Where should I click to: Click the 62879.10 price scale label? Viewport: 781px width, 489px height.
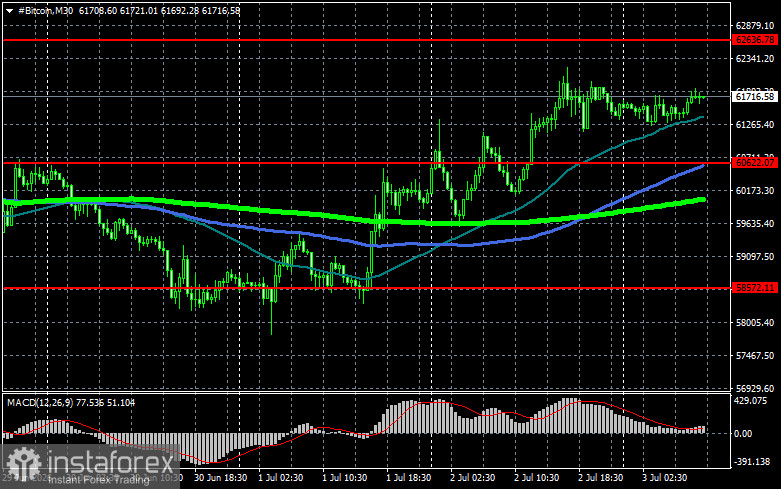tap(755, 26)
